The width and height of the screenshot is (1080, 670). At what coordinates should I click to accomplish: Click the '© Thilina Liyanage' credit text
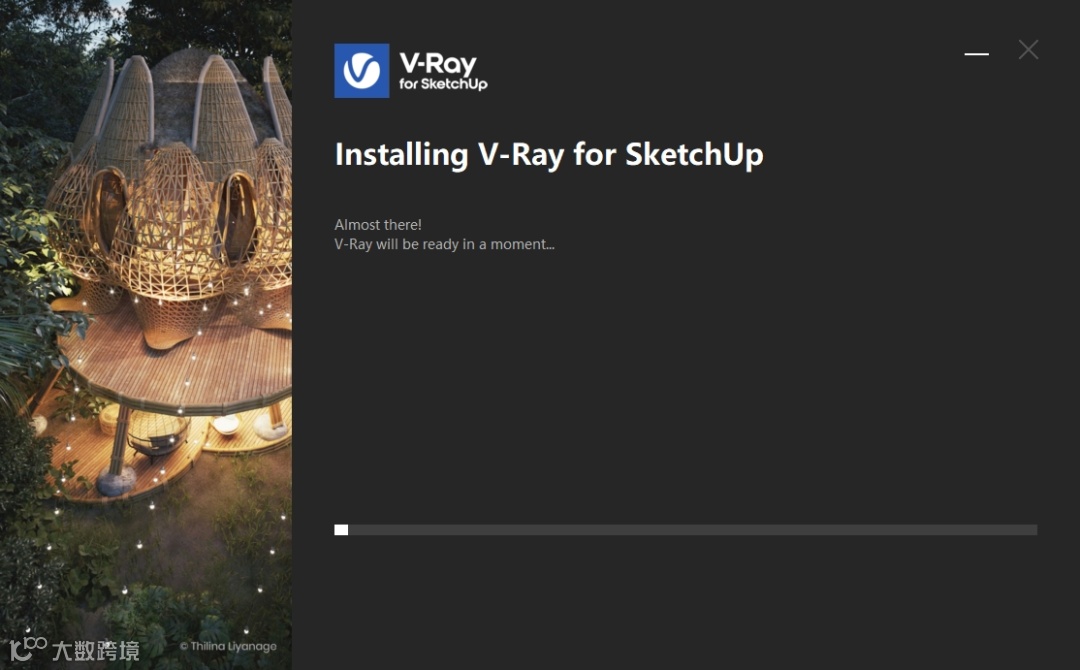(x=228, y=646)
